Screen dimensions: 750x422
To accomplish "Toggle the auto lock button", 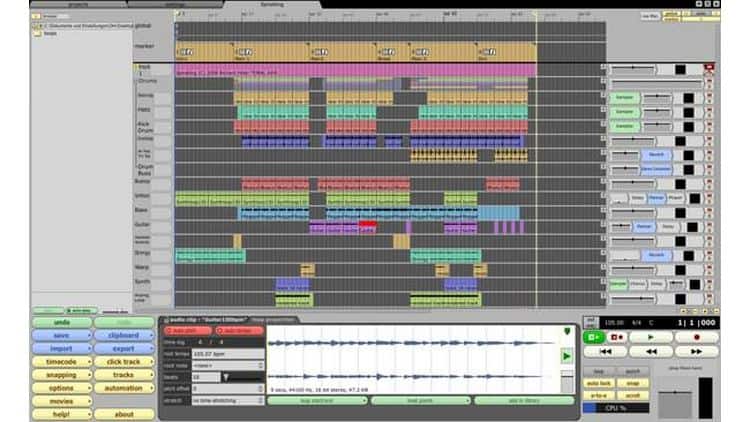I will 599,383.
